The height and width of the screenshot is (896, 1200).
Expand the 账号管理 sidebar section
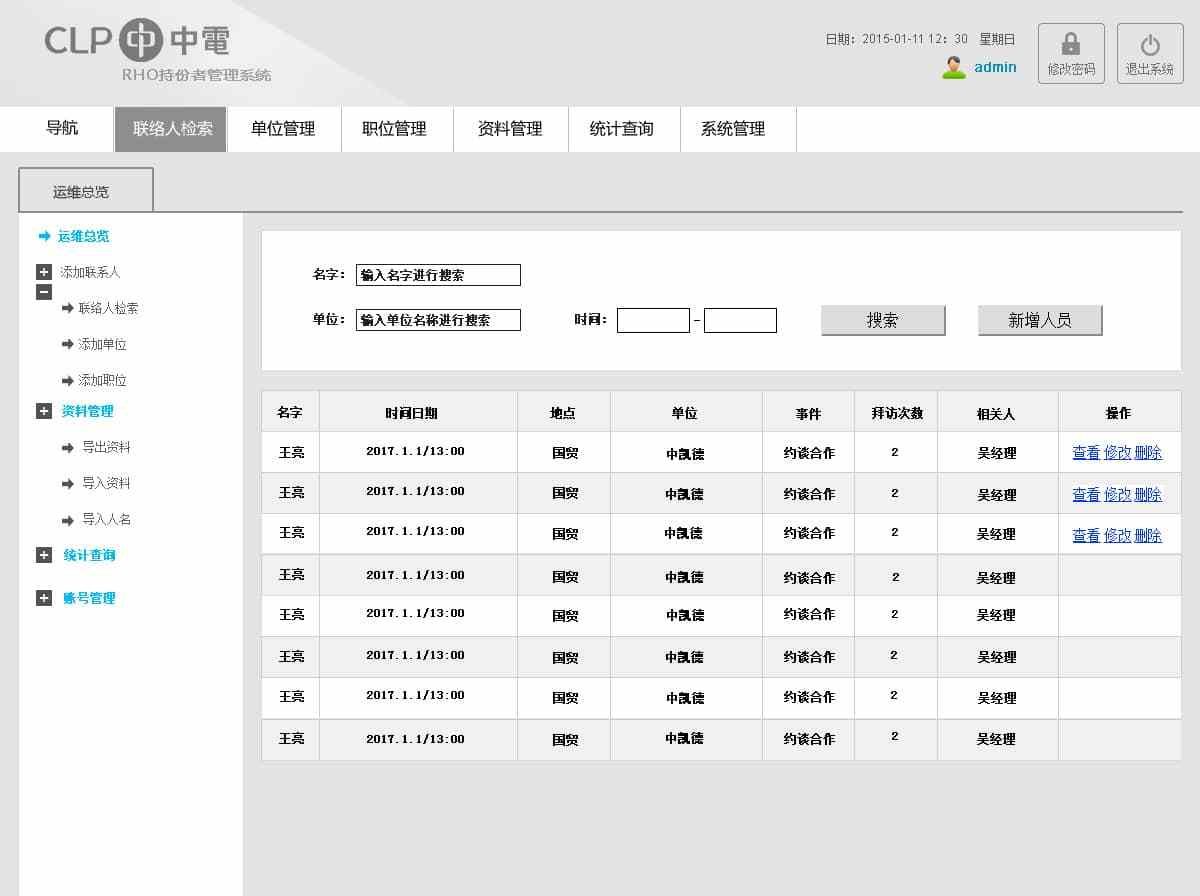point(44,598)
